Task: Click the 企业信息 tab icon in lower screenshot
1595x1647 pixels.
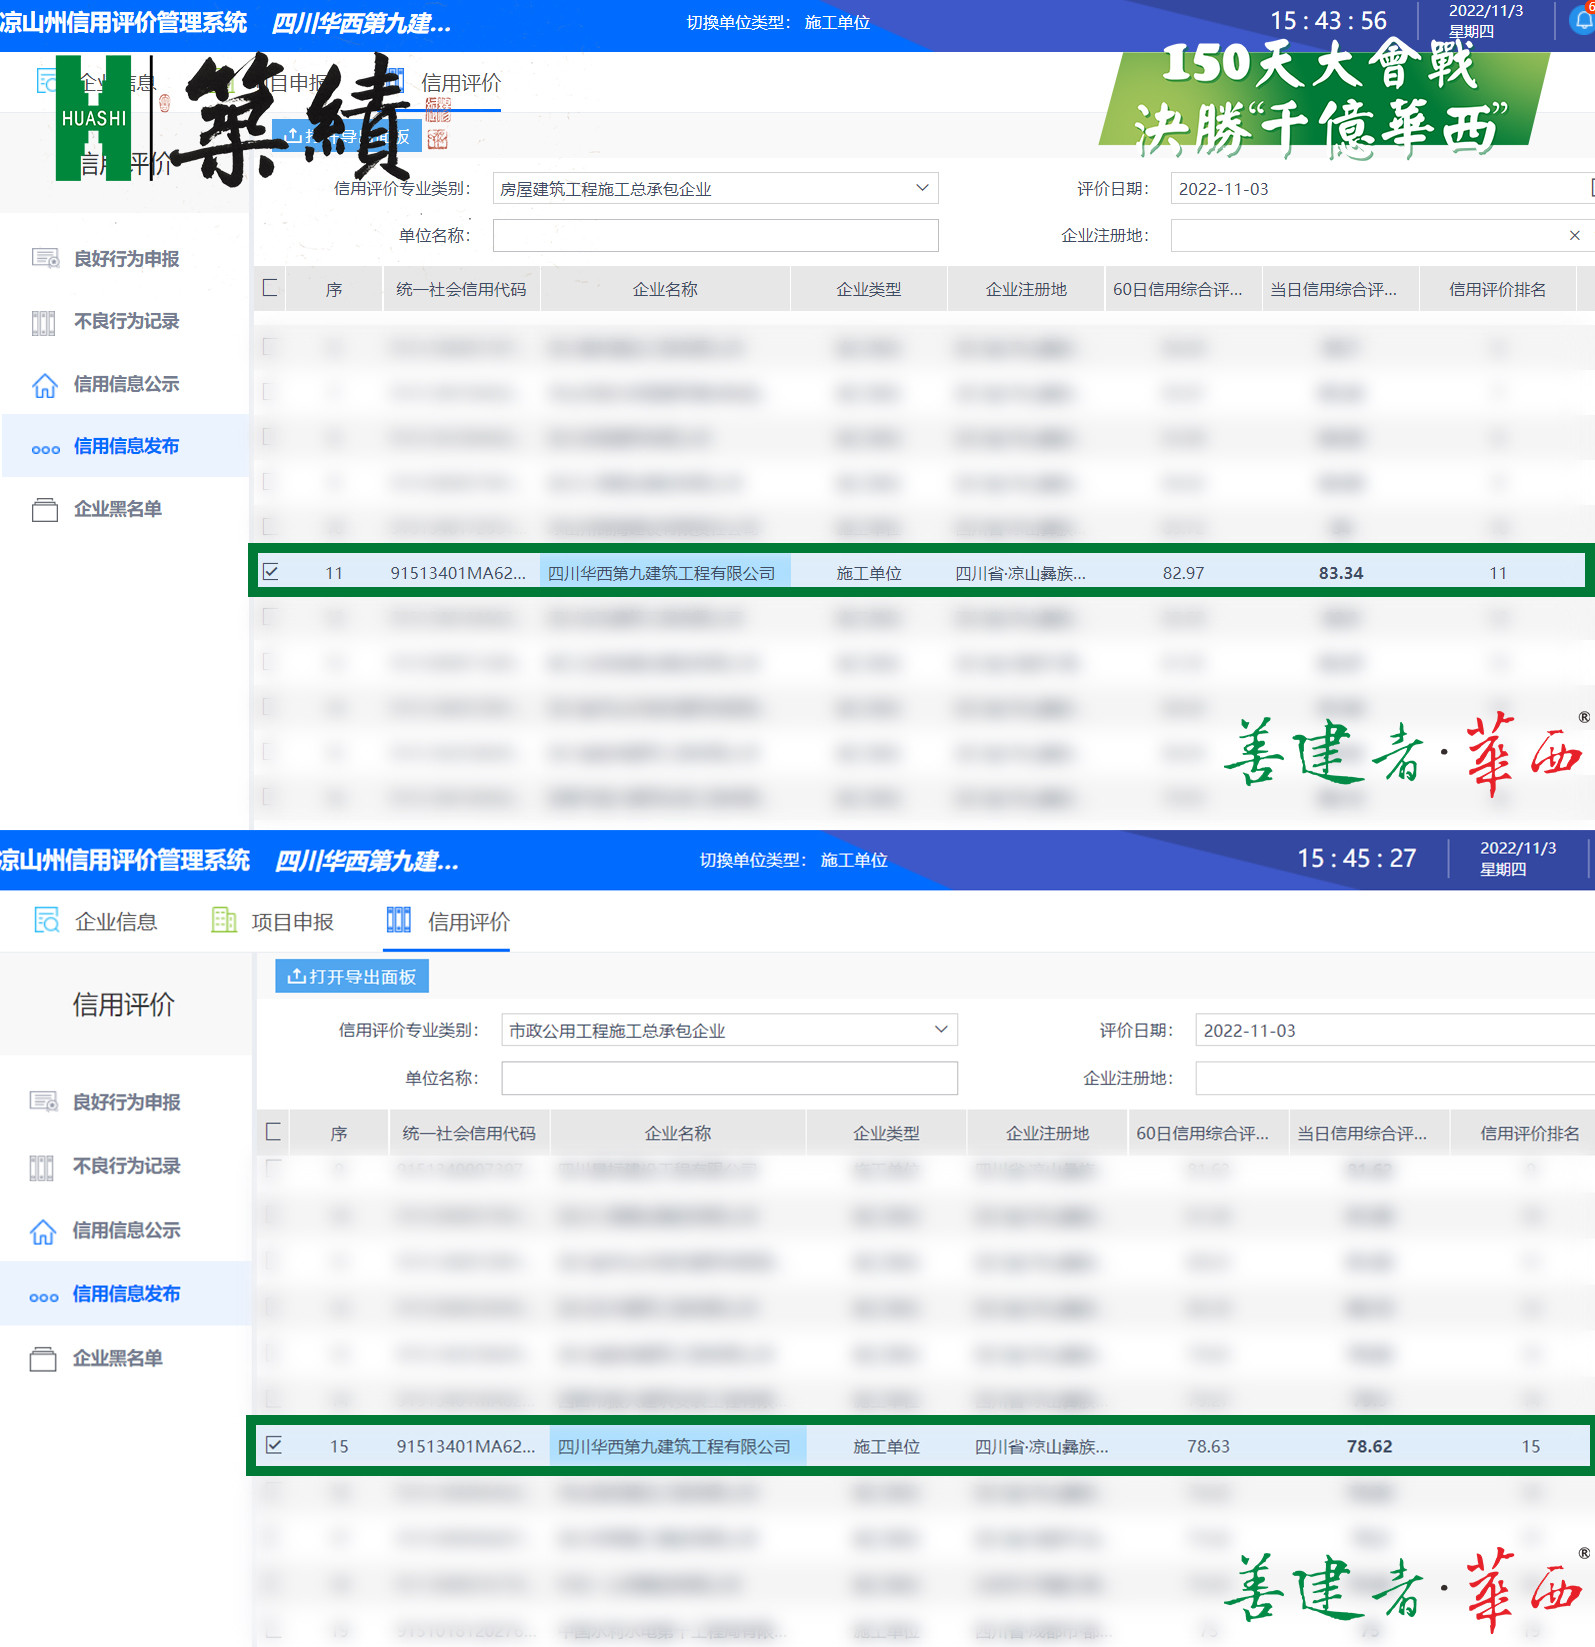Action: pos(47,920)
